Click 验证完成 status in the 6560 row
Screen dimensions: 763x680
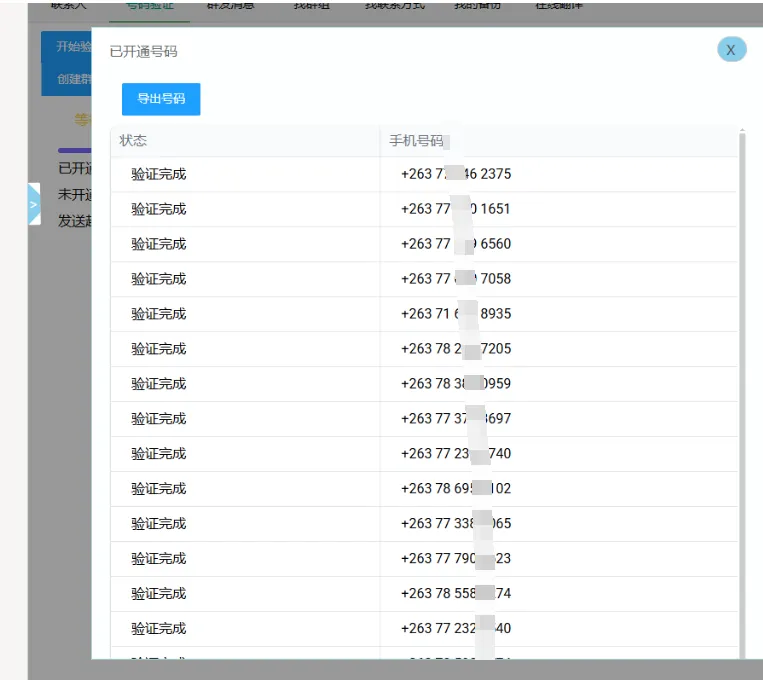159,244
